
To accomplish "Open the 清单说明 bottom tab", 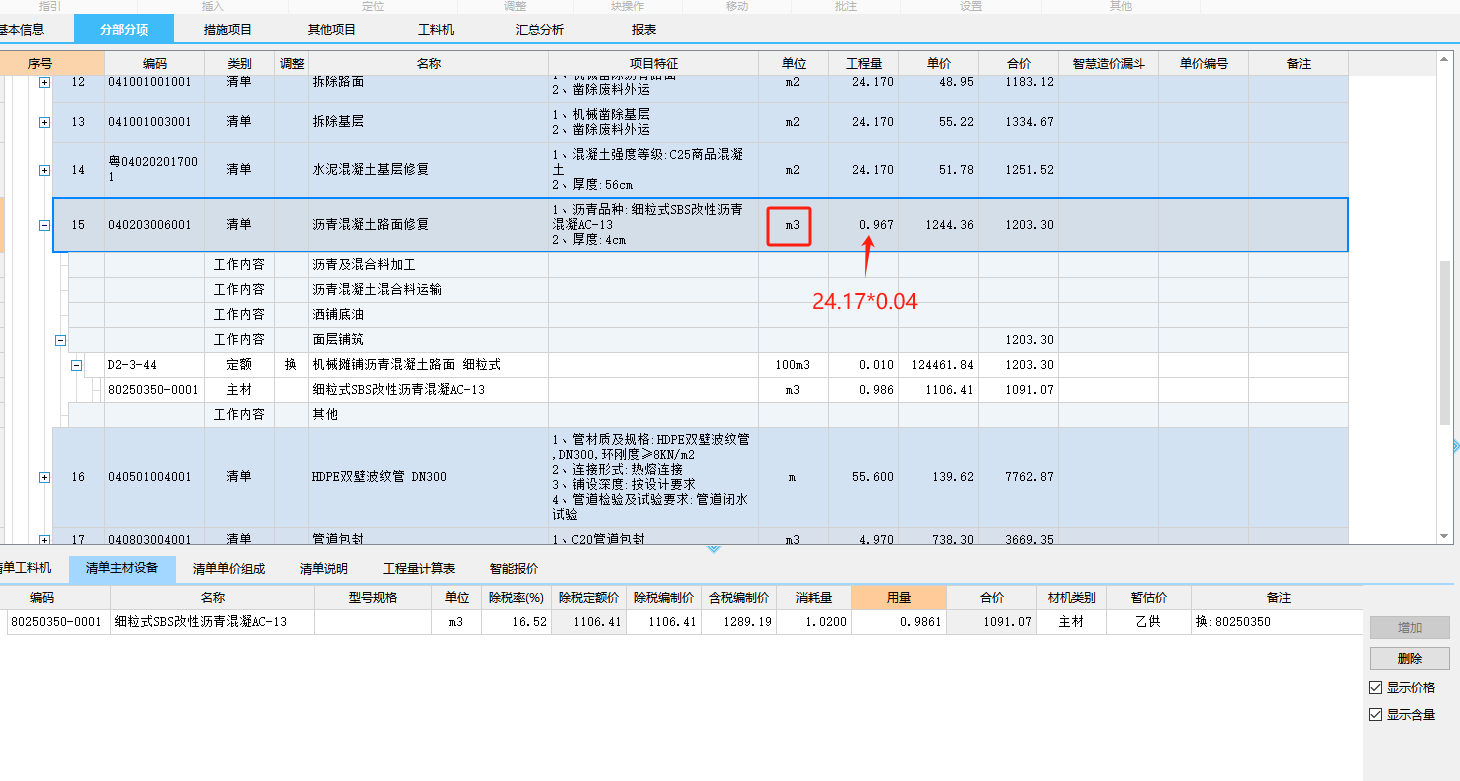I will point(324,569).
